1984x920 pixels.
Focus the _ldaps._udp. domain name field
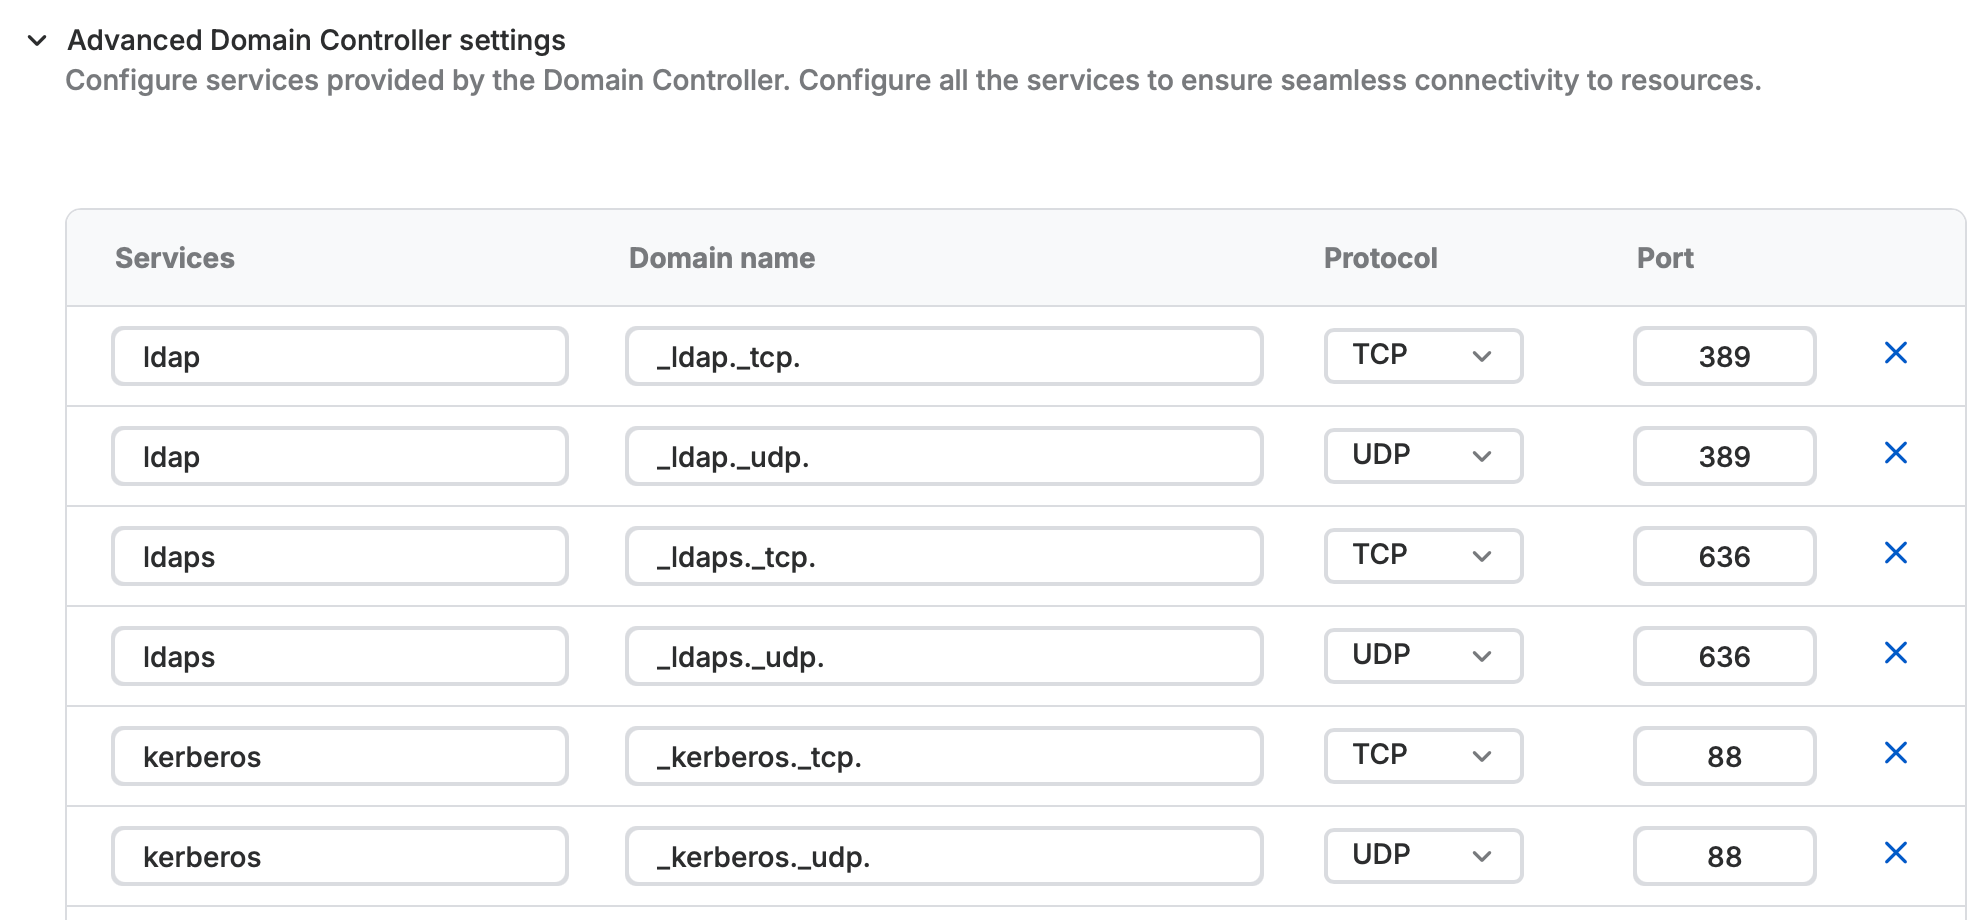coord(943,656)
